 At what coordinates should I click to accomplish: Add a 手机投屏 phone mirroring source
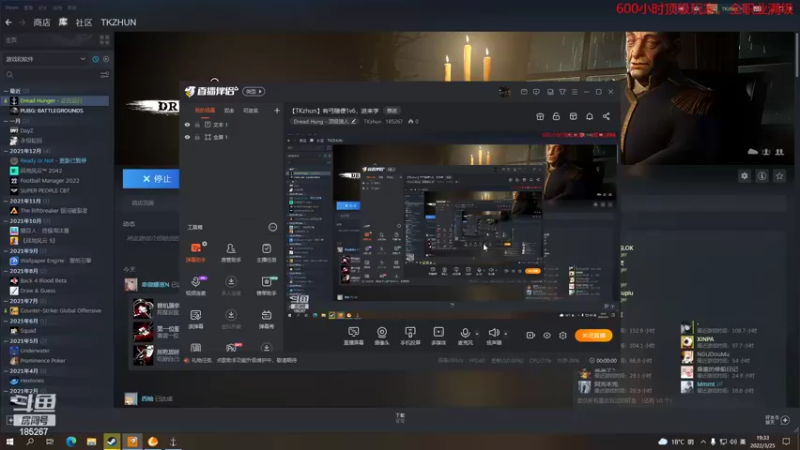(x=410, y=336)
